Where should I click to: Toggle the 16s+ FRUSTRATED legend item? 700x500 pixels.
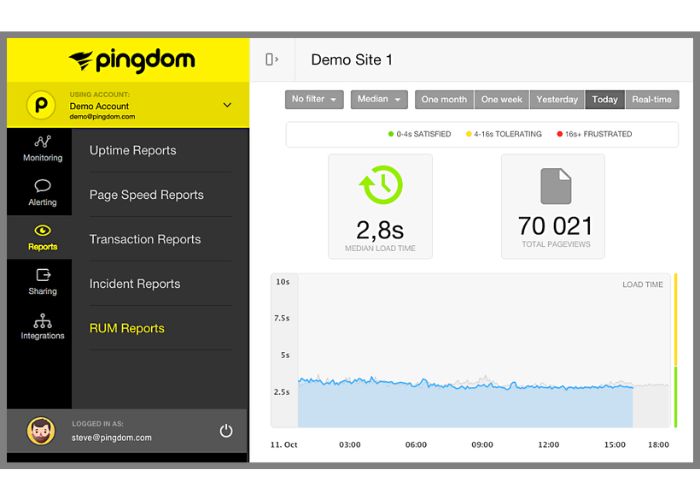(x=594, y=134)
